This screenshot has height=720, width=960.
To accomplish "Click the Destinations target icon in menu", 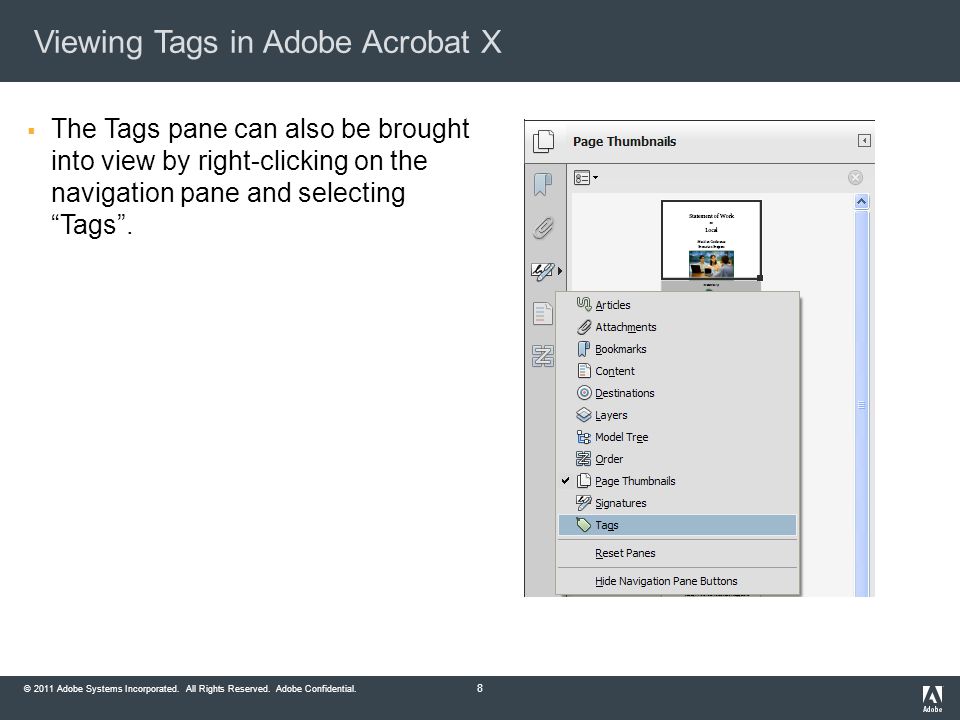I will point(584,393).
